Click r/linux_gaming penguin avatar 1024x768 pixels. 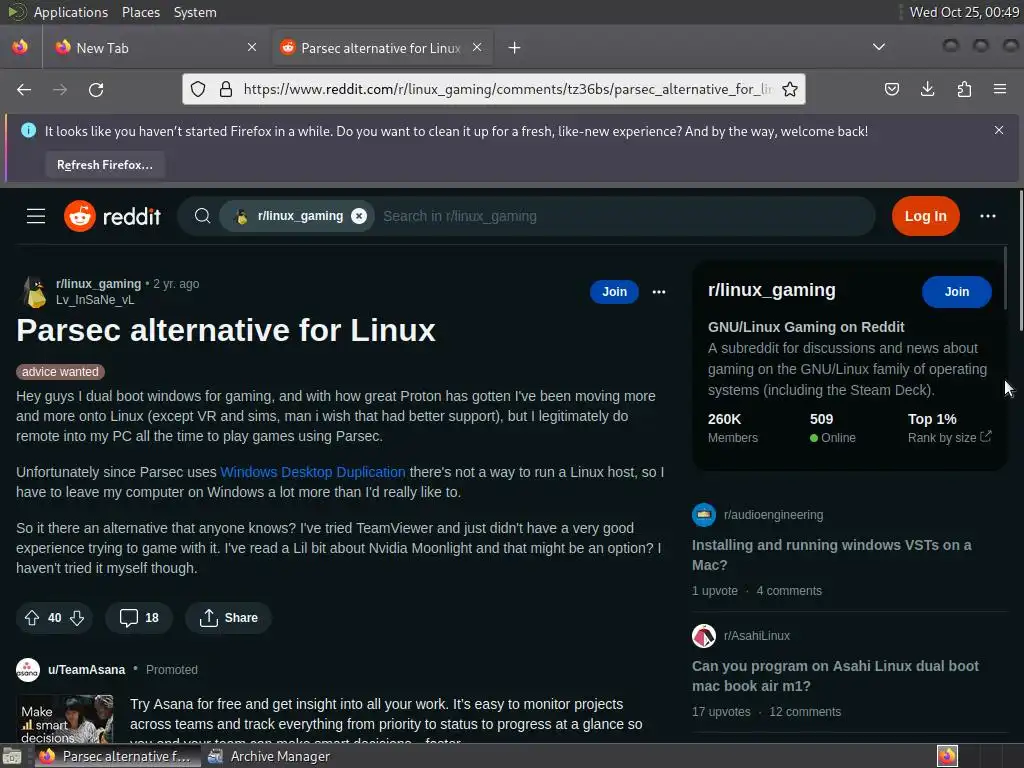pos(35,292)
